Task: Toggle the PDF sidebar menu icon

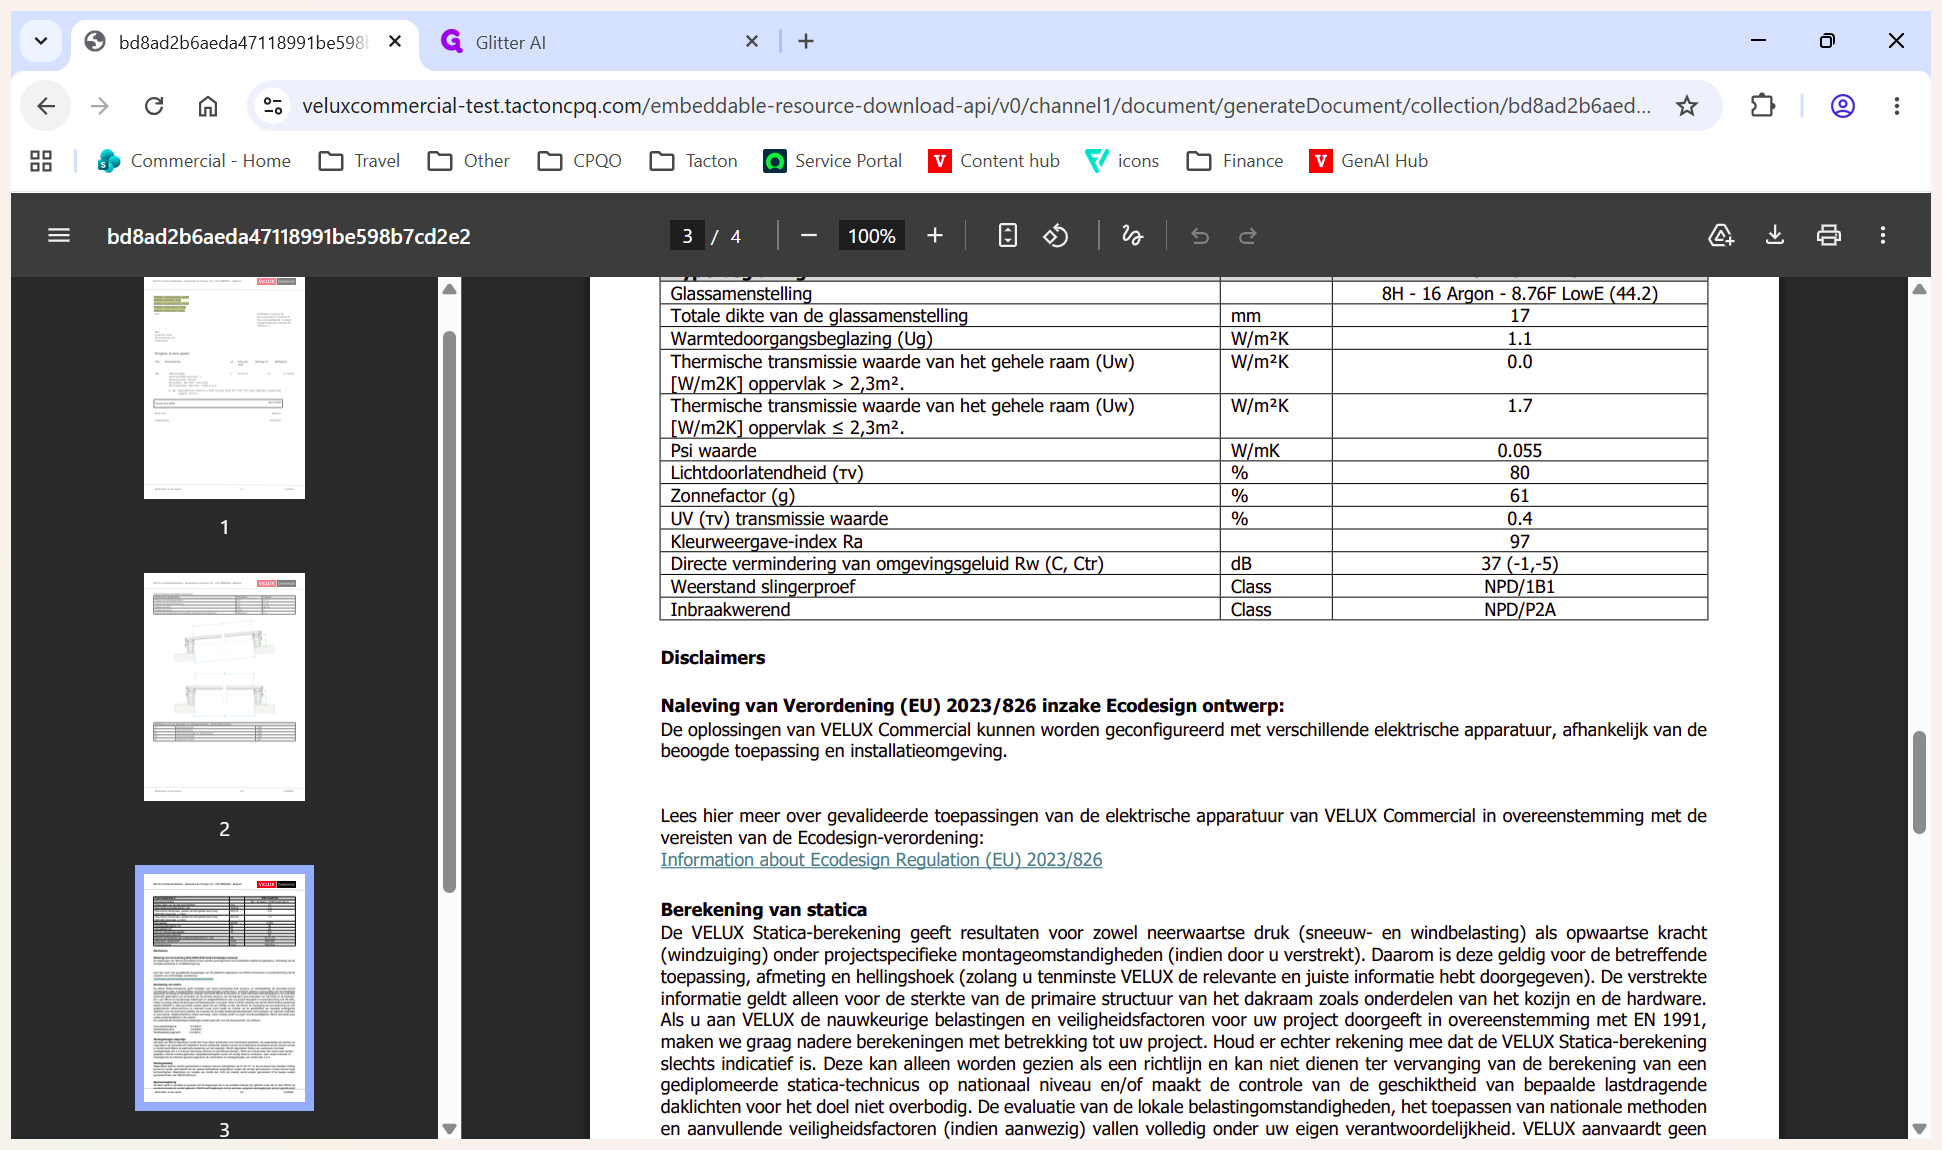Action: 59,236
